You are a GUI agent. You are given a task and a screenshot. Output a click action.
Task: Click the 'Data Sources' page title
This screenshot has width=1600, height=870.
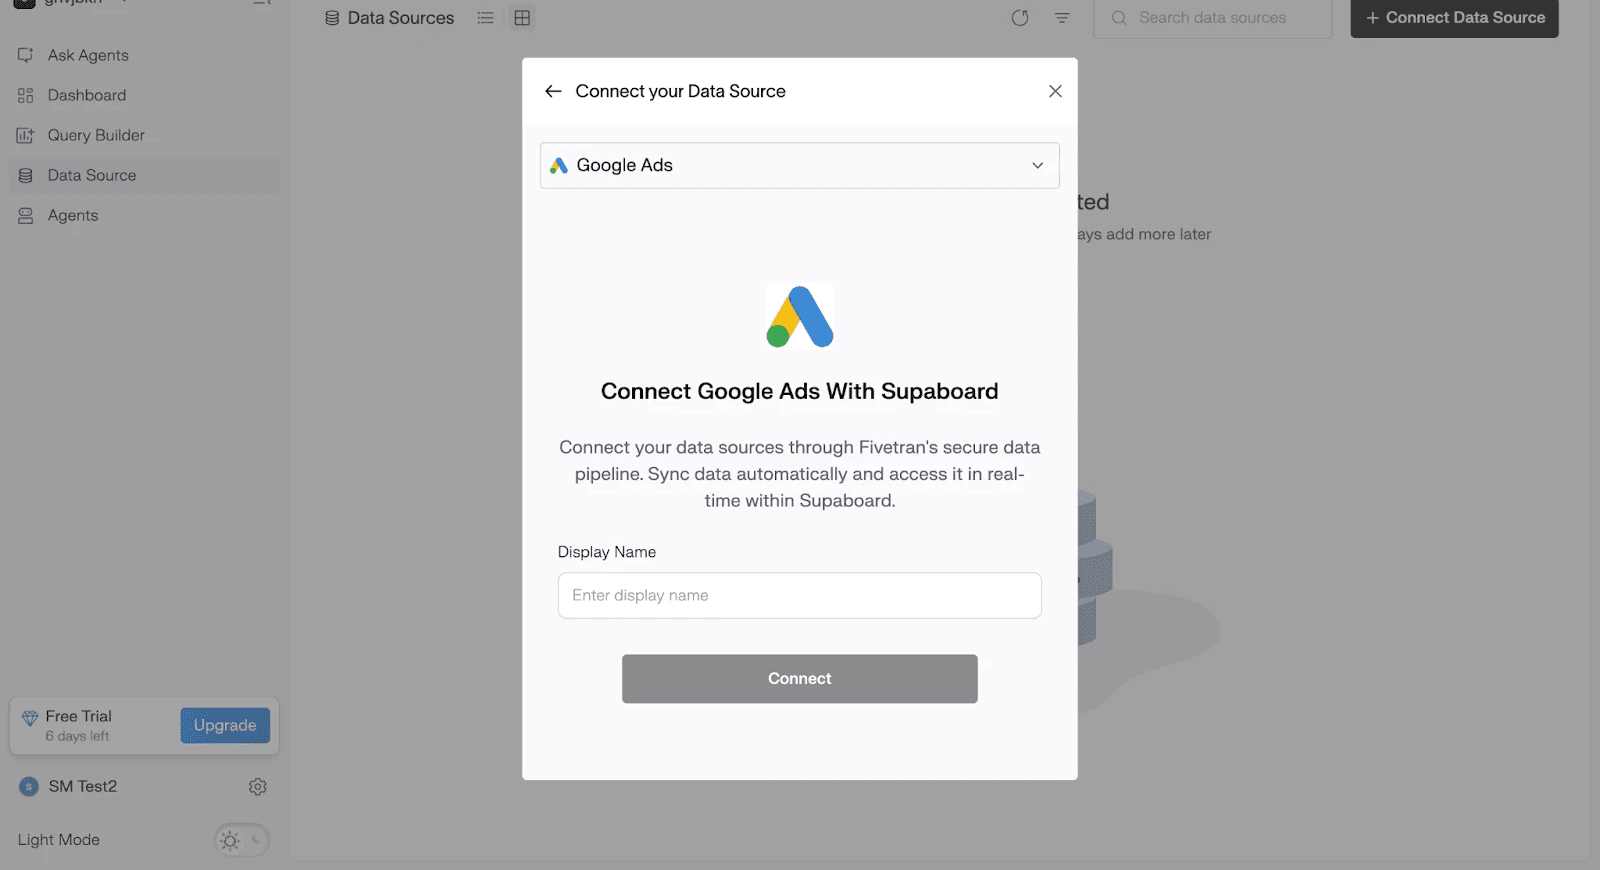click(401, 18)
